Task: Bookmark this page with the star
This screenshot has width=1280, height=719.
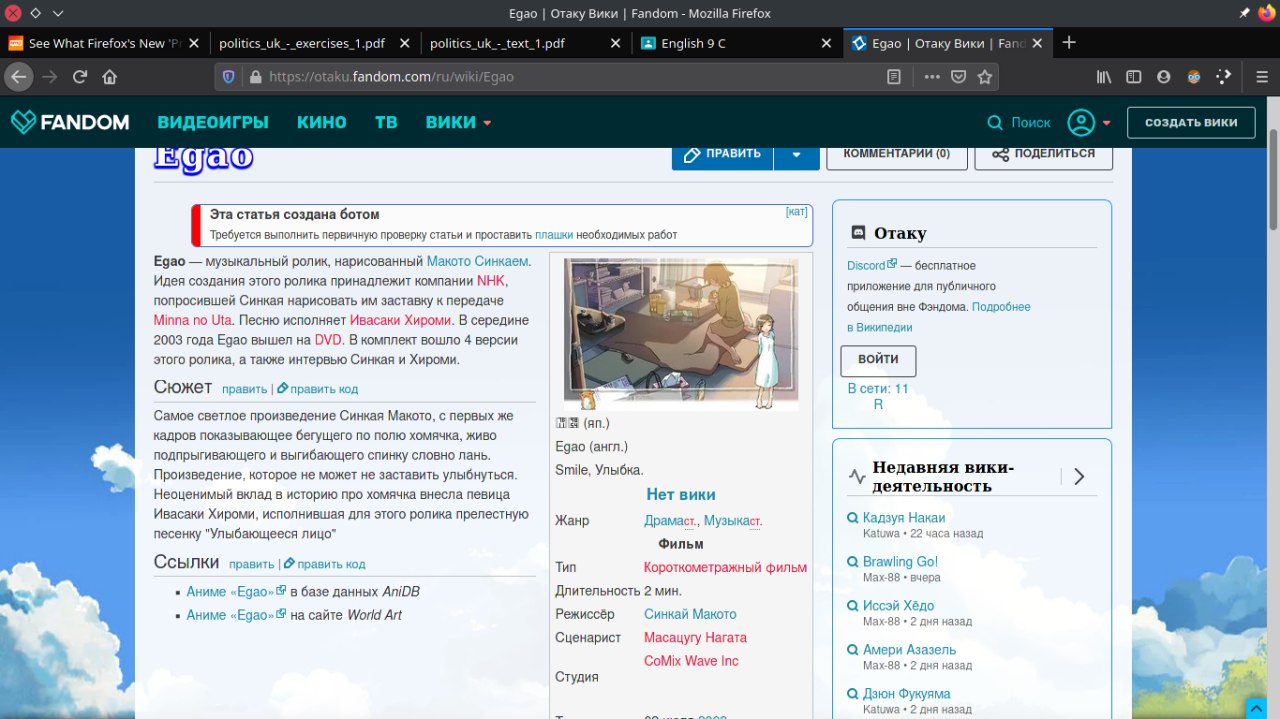Action: [x=985, y=77]
